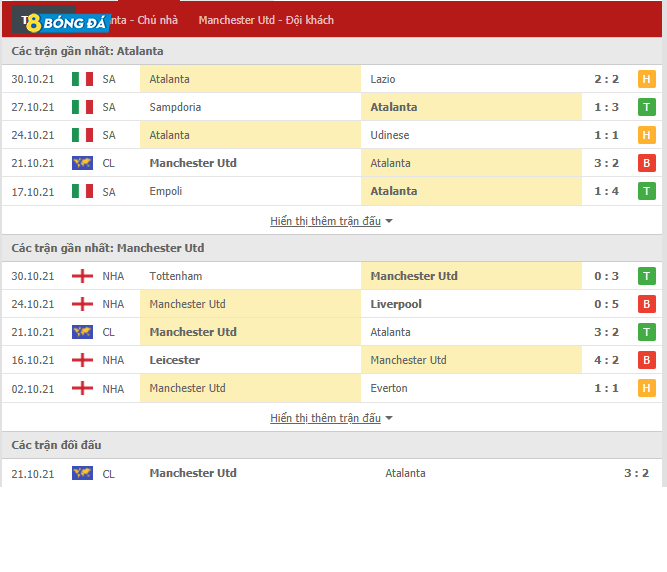Click the Empoli team name

165,191
